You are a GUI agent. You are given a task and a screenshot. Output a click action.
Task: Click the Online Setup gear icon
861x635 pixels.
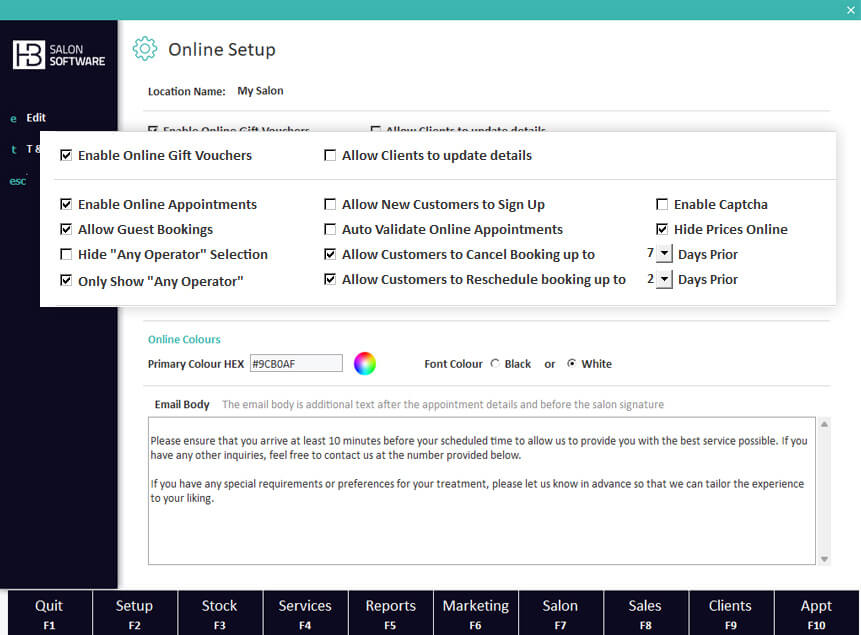tap(145, 49)
